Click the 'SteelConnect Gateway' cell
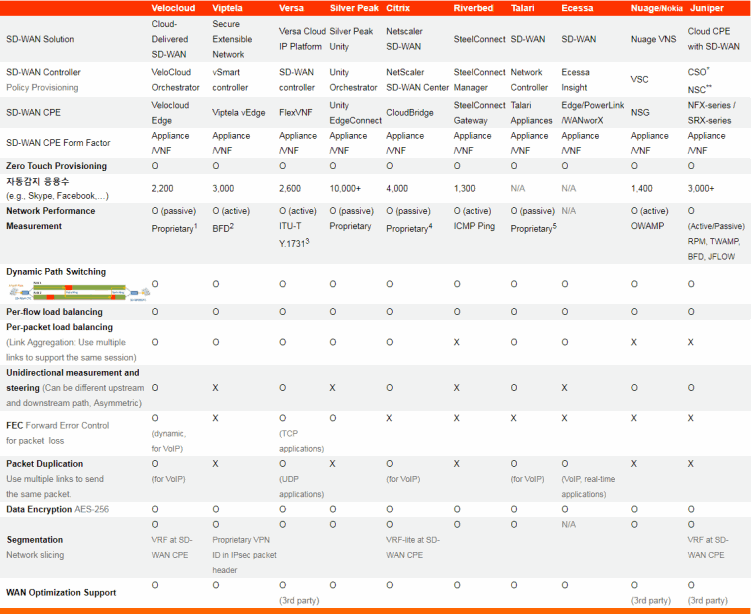This screenshot has width=751, height=614. 479,113
